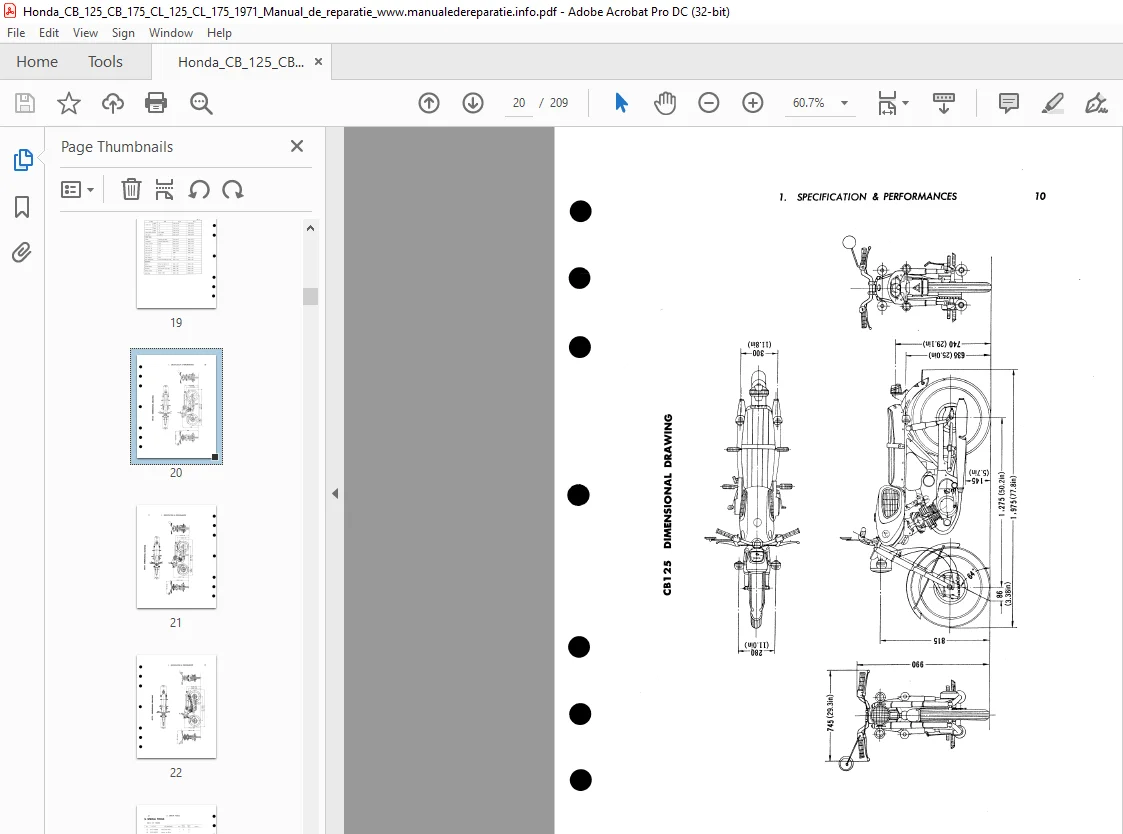Viewport: 1123px width, 834px height.
Task: Open thumbnail options menu dropdown
Action: 77,190
